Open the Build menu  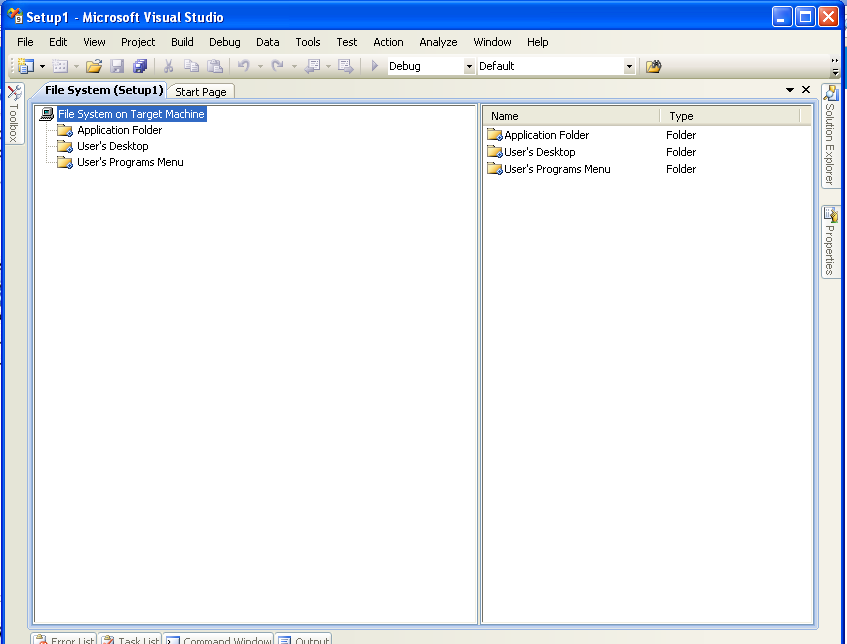(x=181, y=42)
